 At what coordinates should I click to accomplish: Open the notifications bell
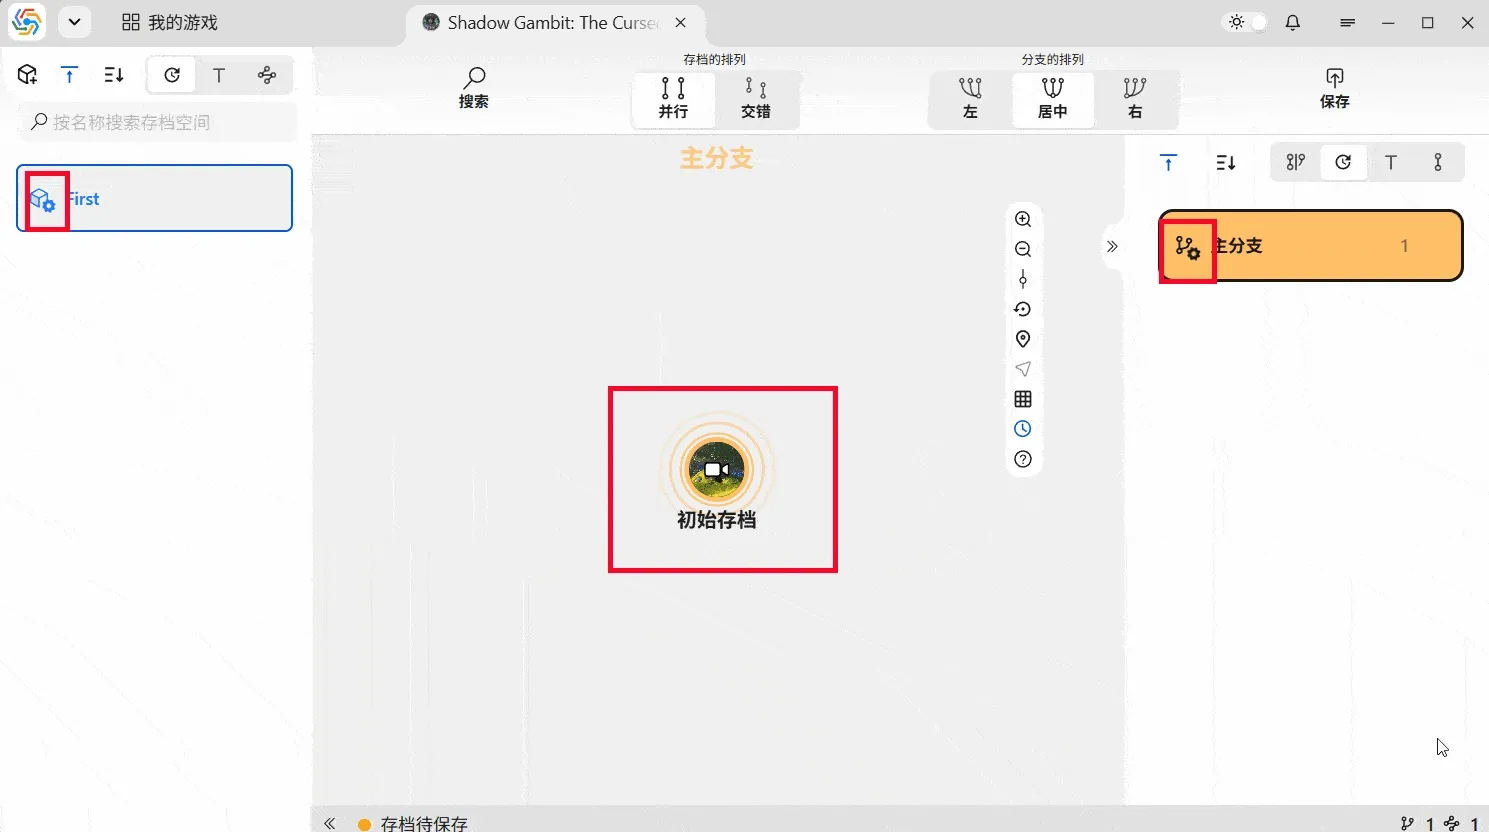[1292, 22]
